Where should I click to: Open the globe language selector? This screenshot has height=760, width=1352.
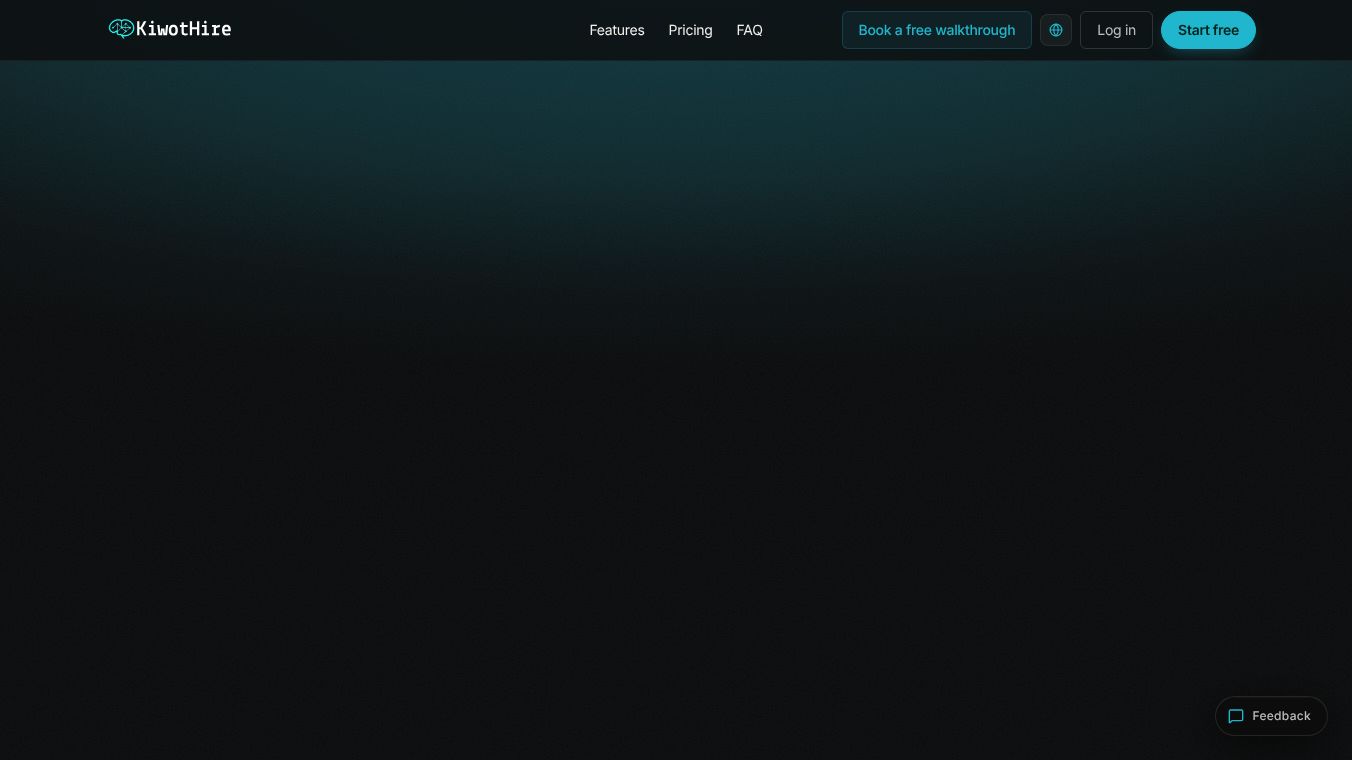pyautogui.click(x=1056, y=30)
